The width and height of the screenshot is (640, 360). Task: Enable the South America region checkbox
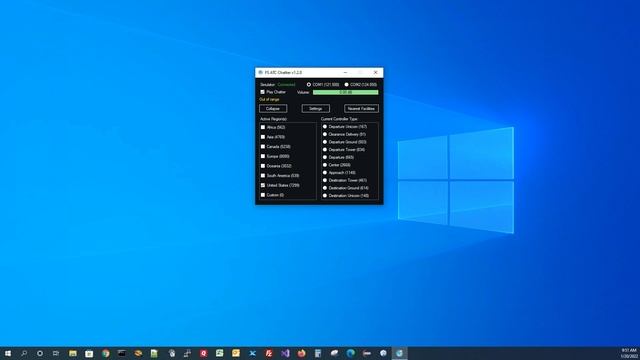click(x=263, y=176)
